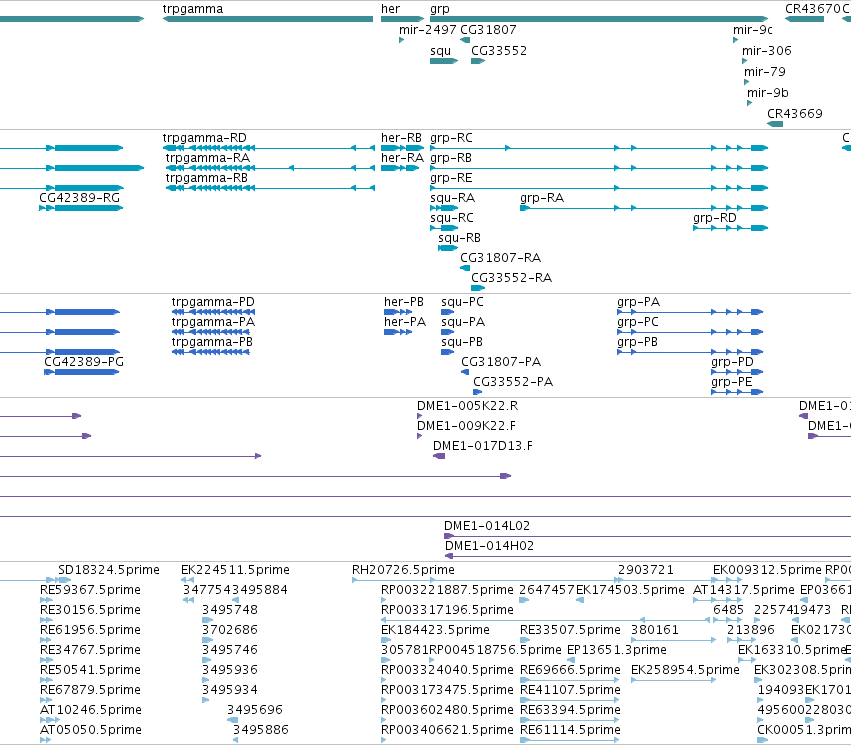Click the trpgamma-PD protein label
Image resolution: width=851 pixels, height=745 pixels.
click(x=213, y=302)
